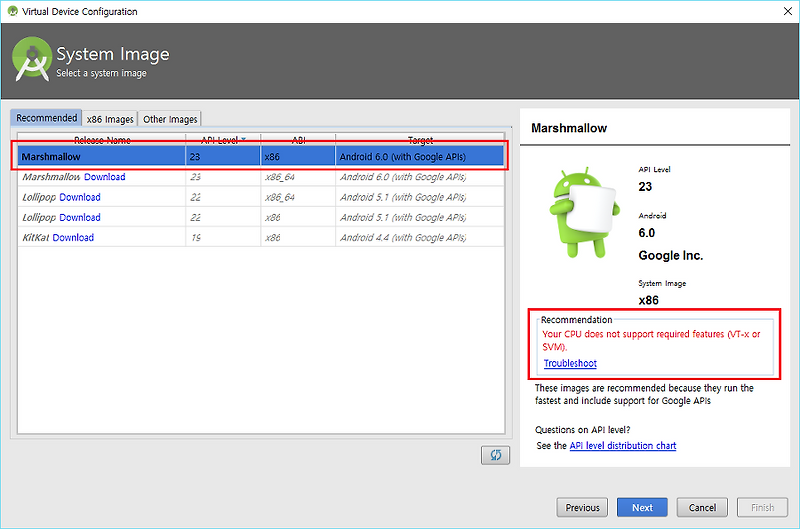Close the Virtual Device Configuration window
800x529 pixels.
click(788, 11)
